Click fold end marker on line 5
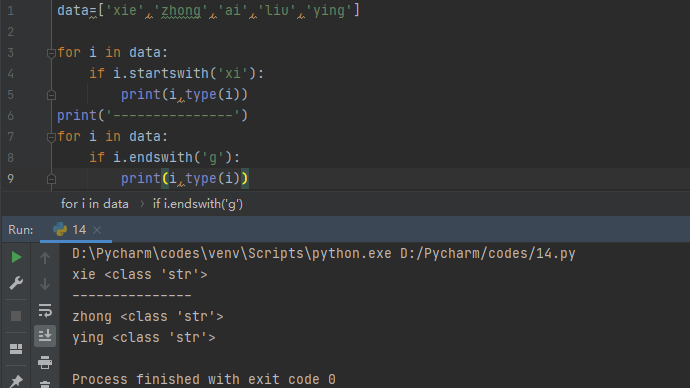690x388 pixels. click(x=51, y=95)
